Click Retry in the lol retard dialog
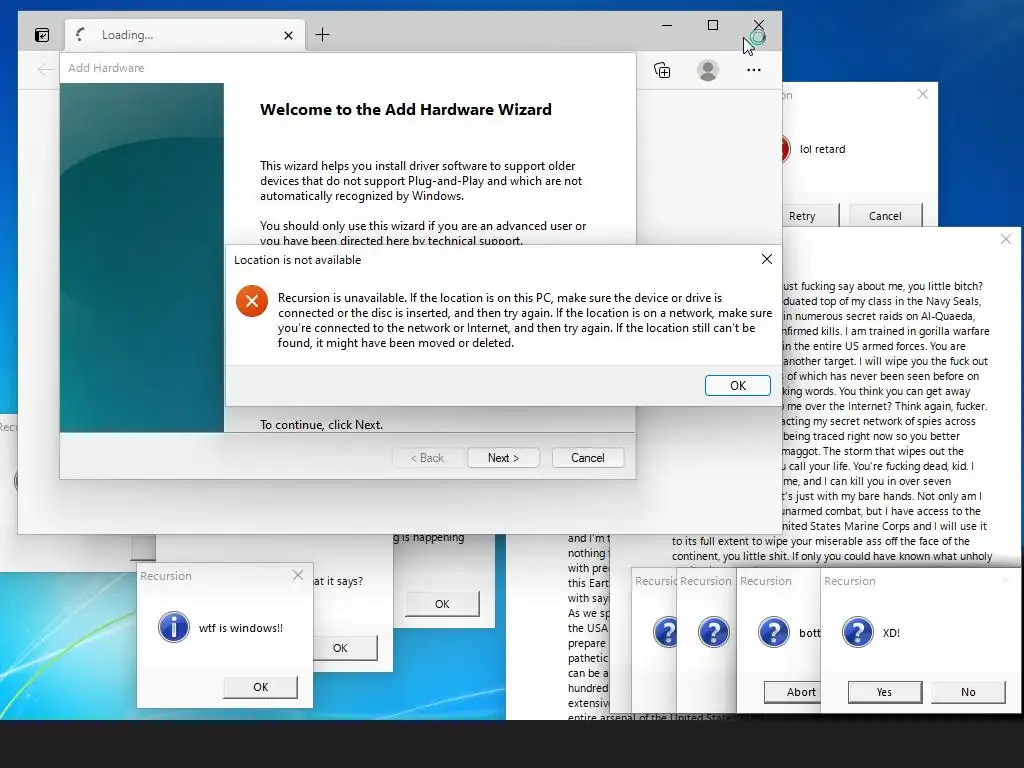The width and height of the screenshot is (1024, 768). (x=810, y=216)
